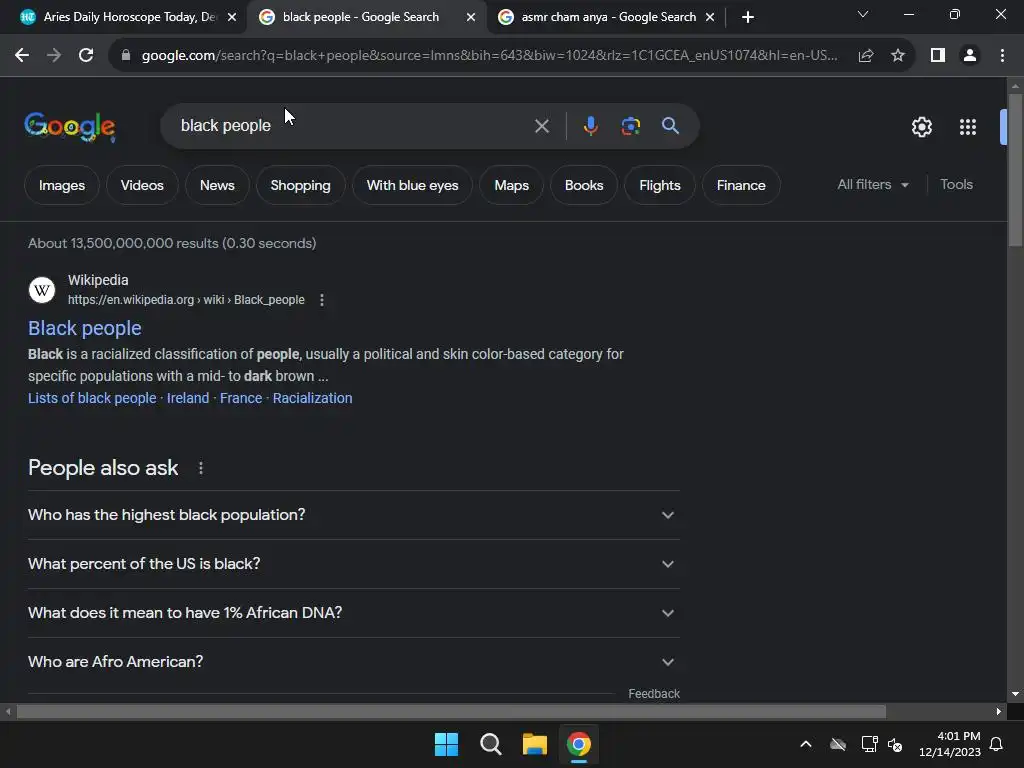Filter results by Flights
Screen dimensions: 1024x768
pyautogui.click(x=660, y=185)
